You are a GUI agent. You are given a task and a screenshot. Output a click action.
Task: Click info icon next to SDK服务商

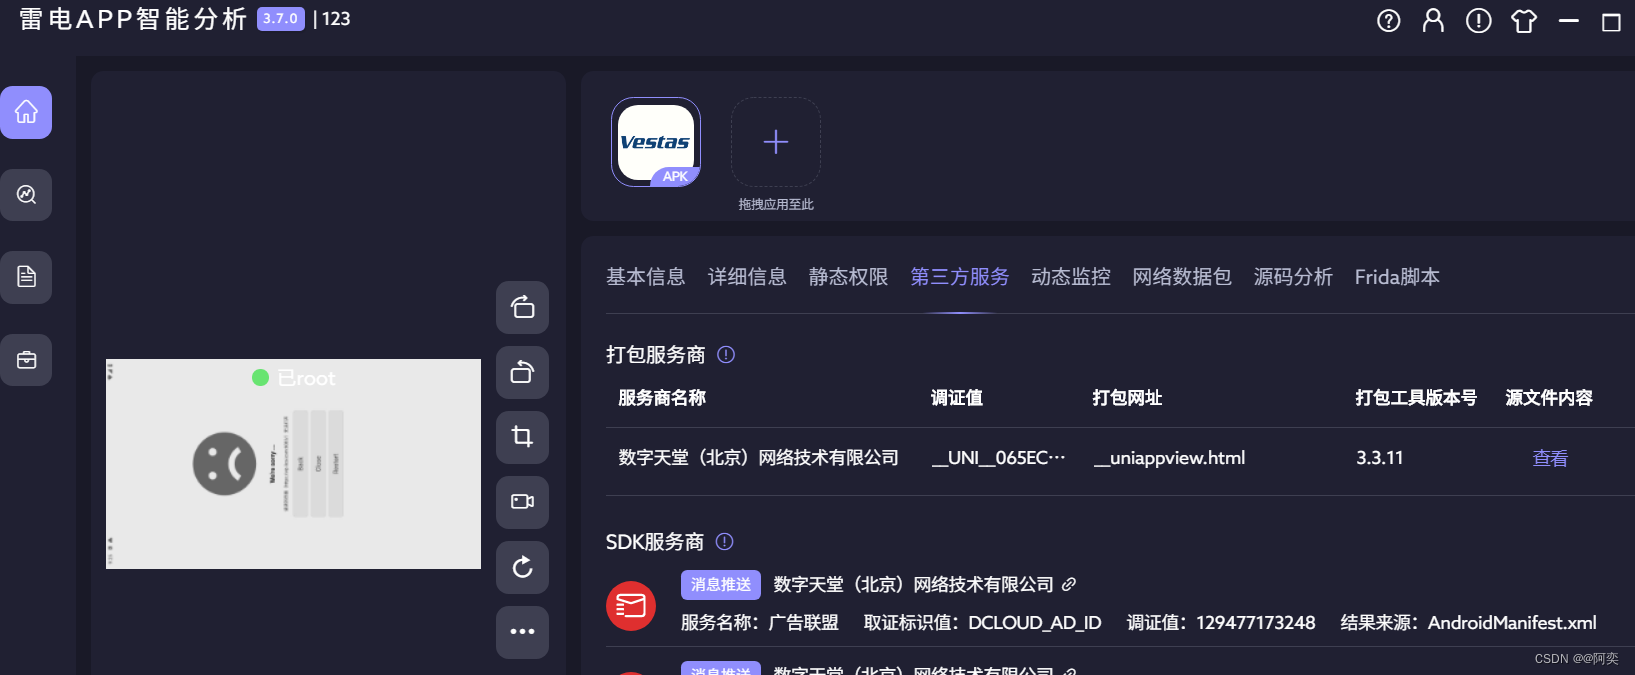point(725,541)
